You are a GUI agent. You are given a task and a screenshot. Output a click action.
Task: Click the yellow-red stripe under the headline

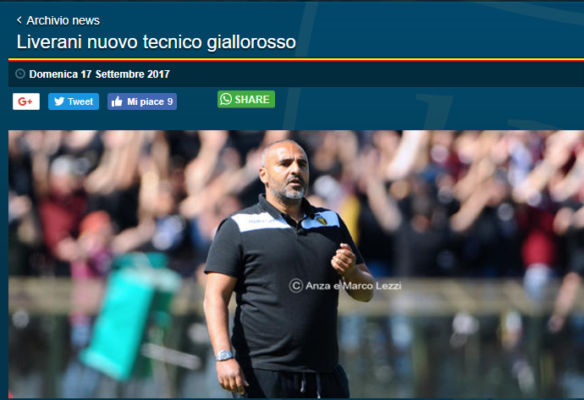296,60
